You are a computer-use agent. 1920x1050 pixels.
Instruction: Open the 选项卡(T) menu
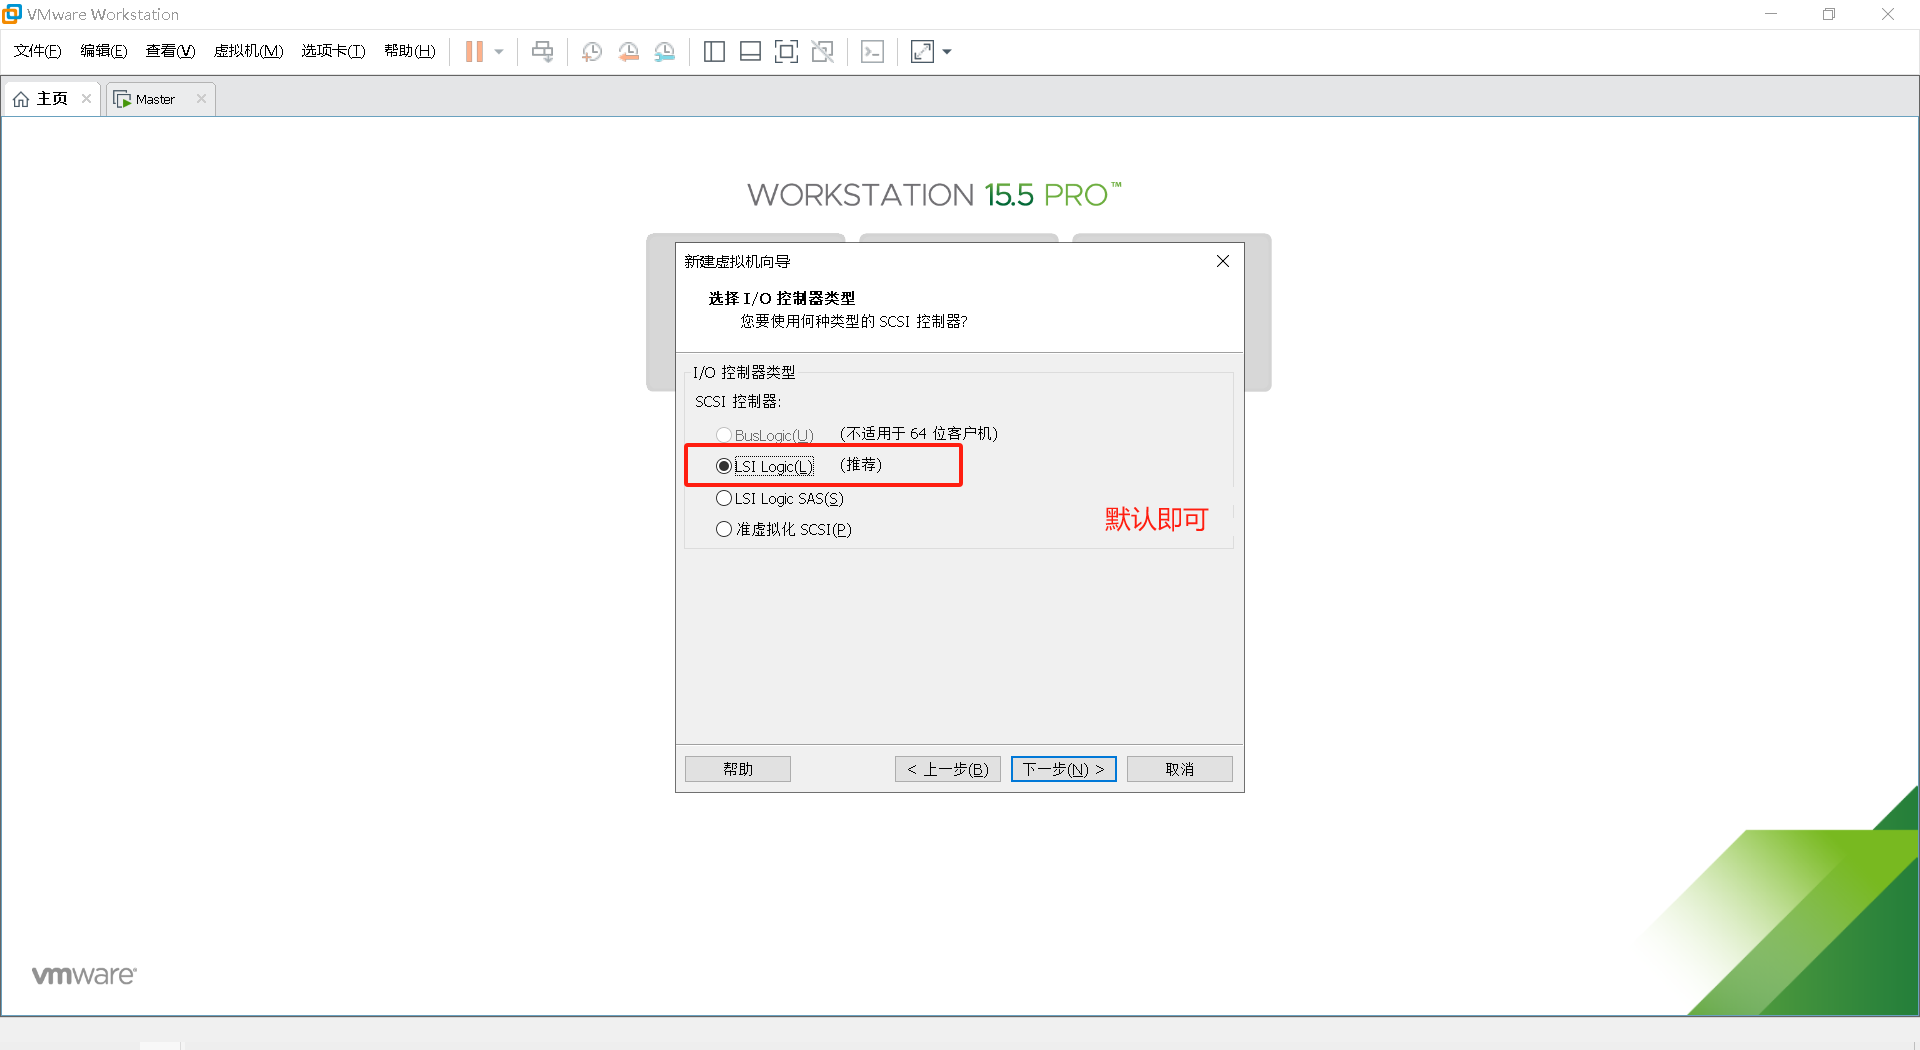(333, 51)
